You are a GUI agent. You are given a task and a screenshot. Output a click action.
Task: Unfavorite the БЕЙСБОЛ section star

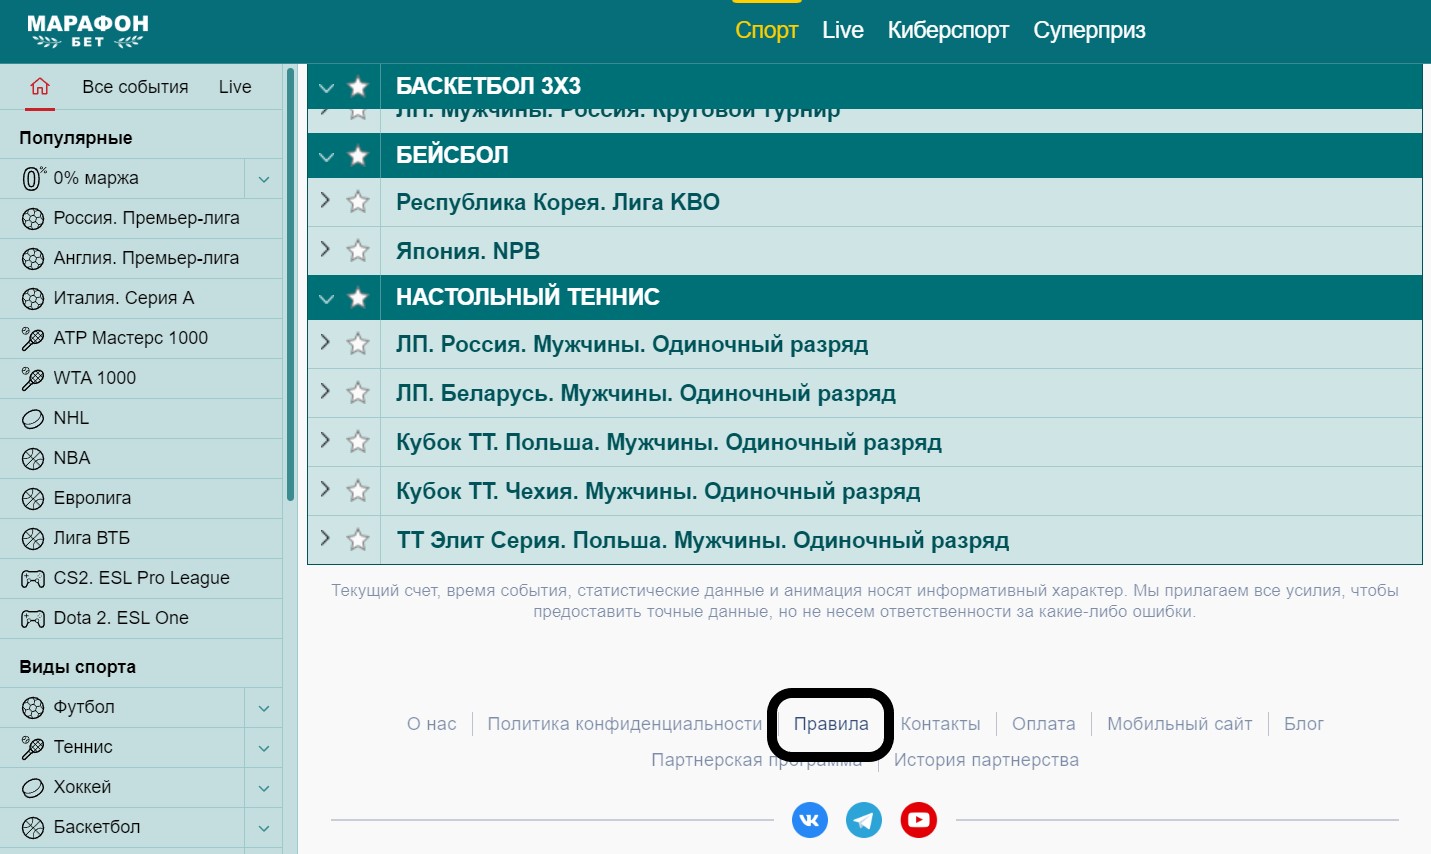357,155
